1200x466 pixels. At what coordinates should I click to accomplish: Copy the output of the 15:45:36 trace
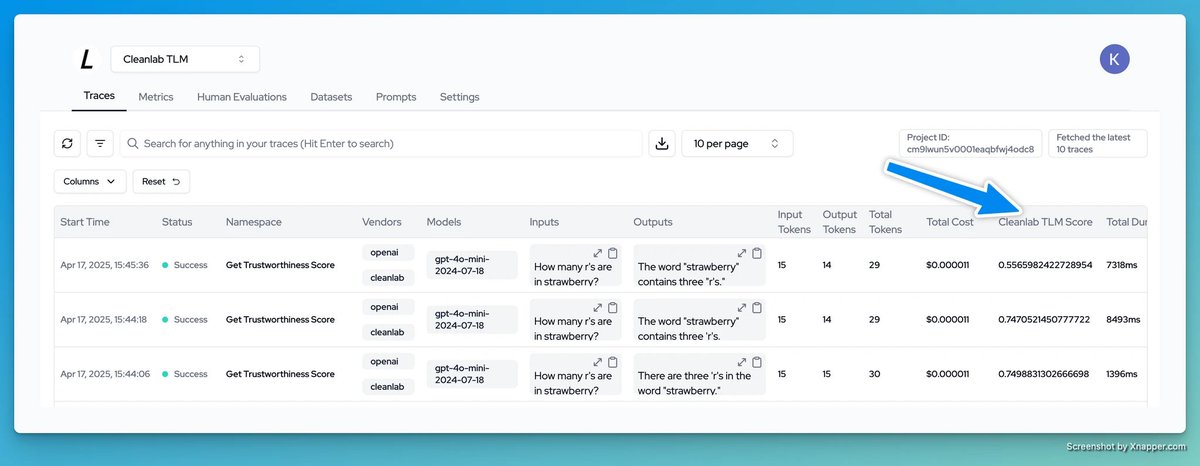pyautogui.click(x=757, y=253)
